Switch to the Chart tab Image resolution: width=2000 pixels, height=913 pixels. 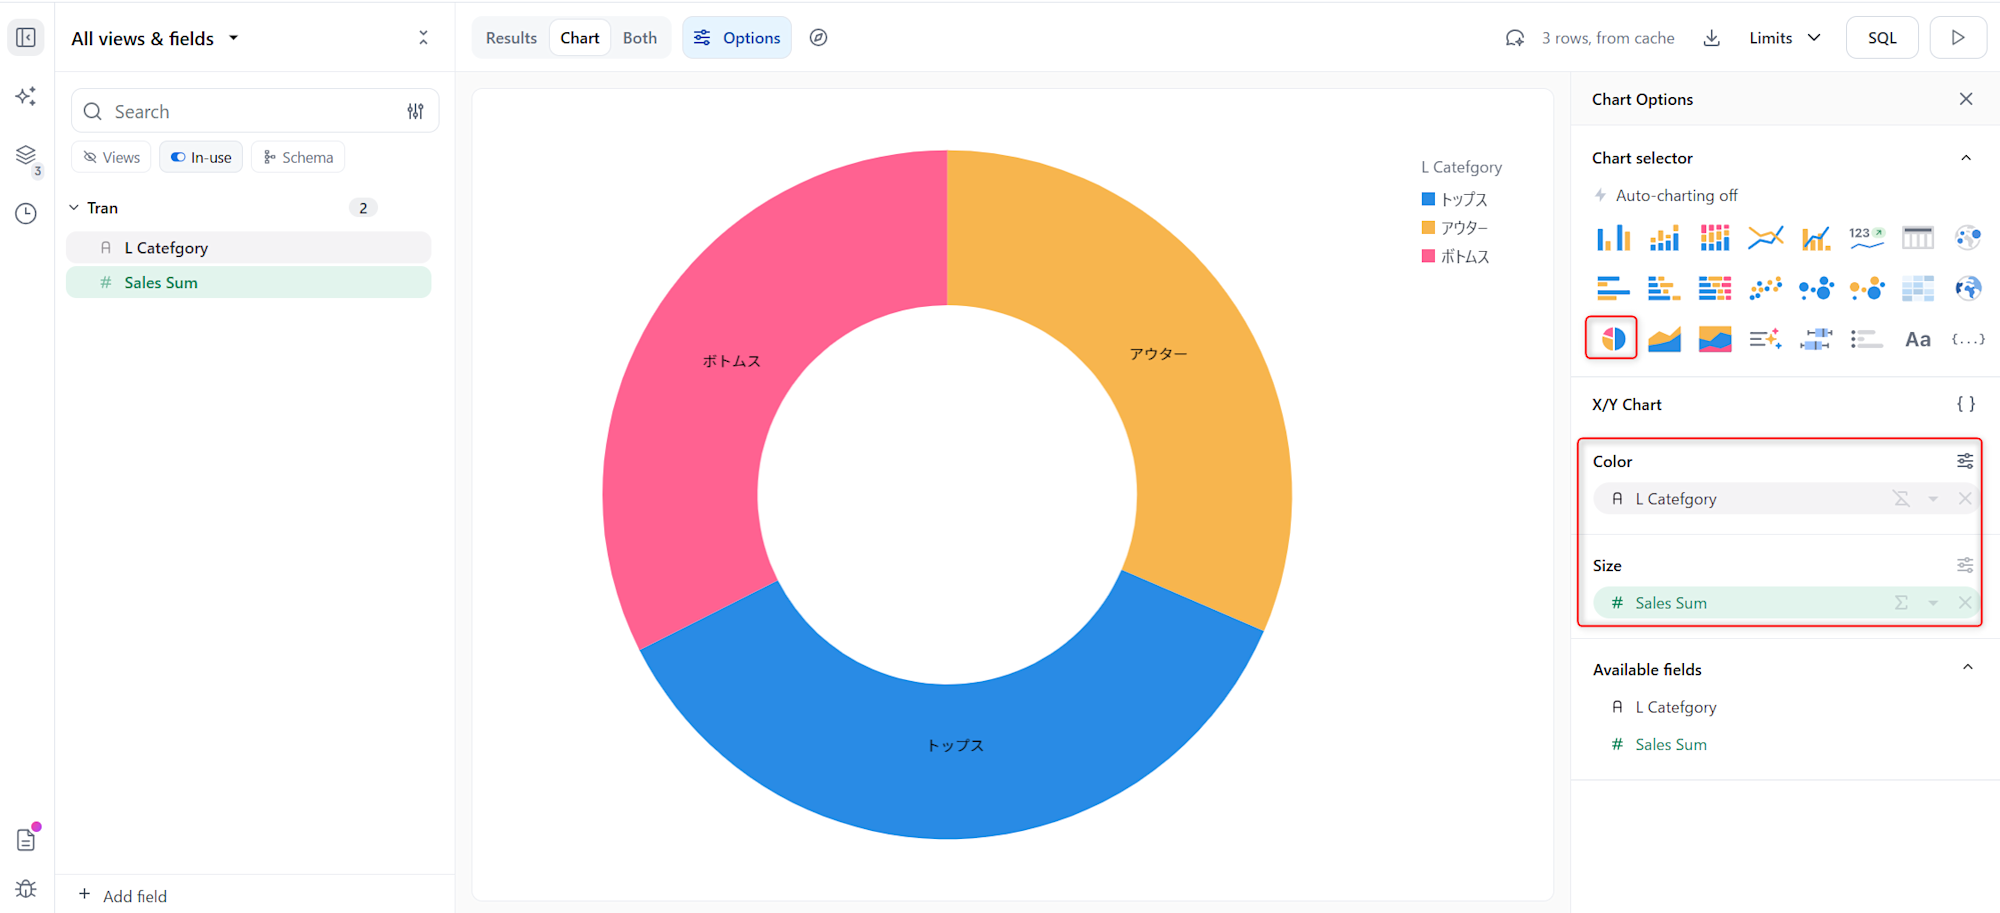click(x=580, y=38)
